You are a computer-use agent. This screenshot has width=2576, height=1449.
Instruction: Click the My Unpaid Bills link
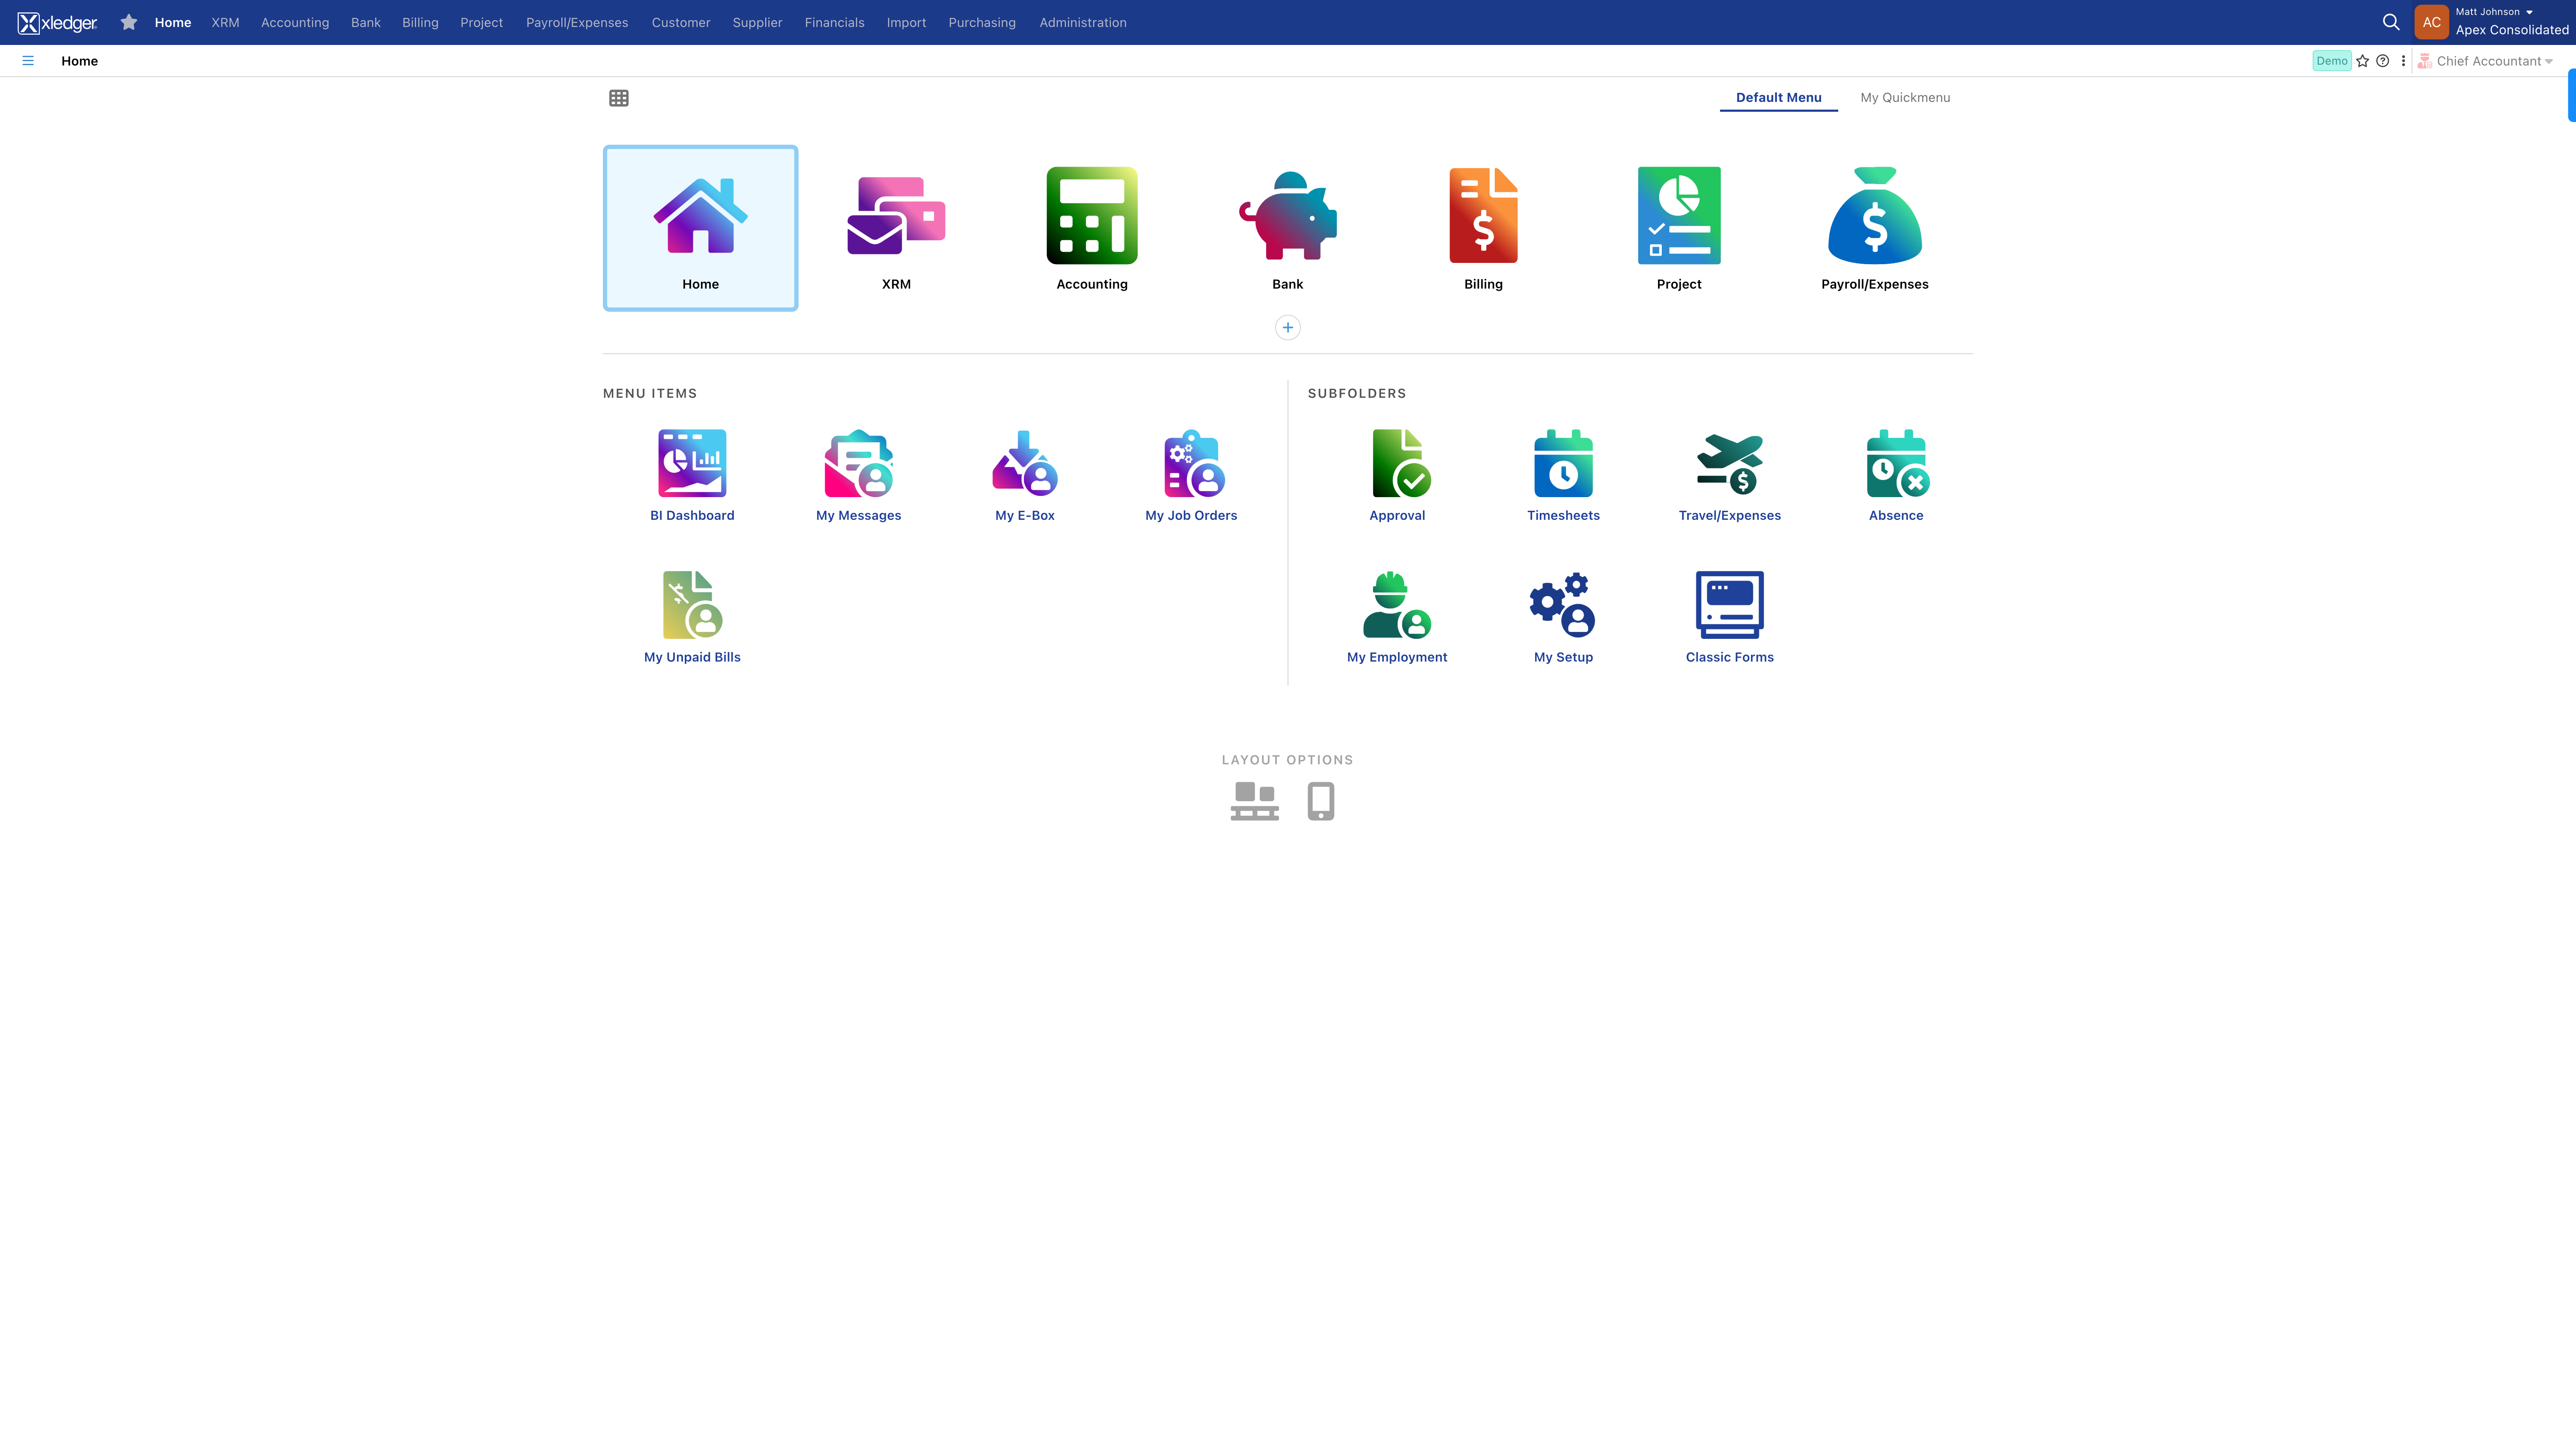tap(692, 657)
